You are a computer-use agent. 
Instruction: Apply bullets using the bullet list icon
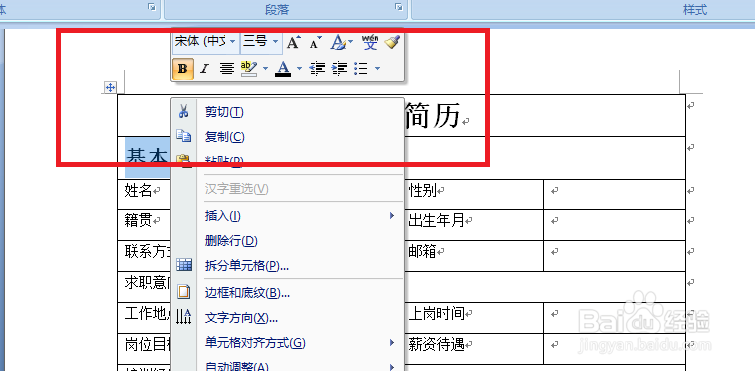point(361,69)
